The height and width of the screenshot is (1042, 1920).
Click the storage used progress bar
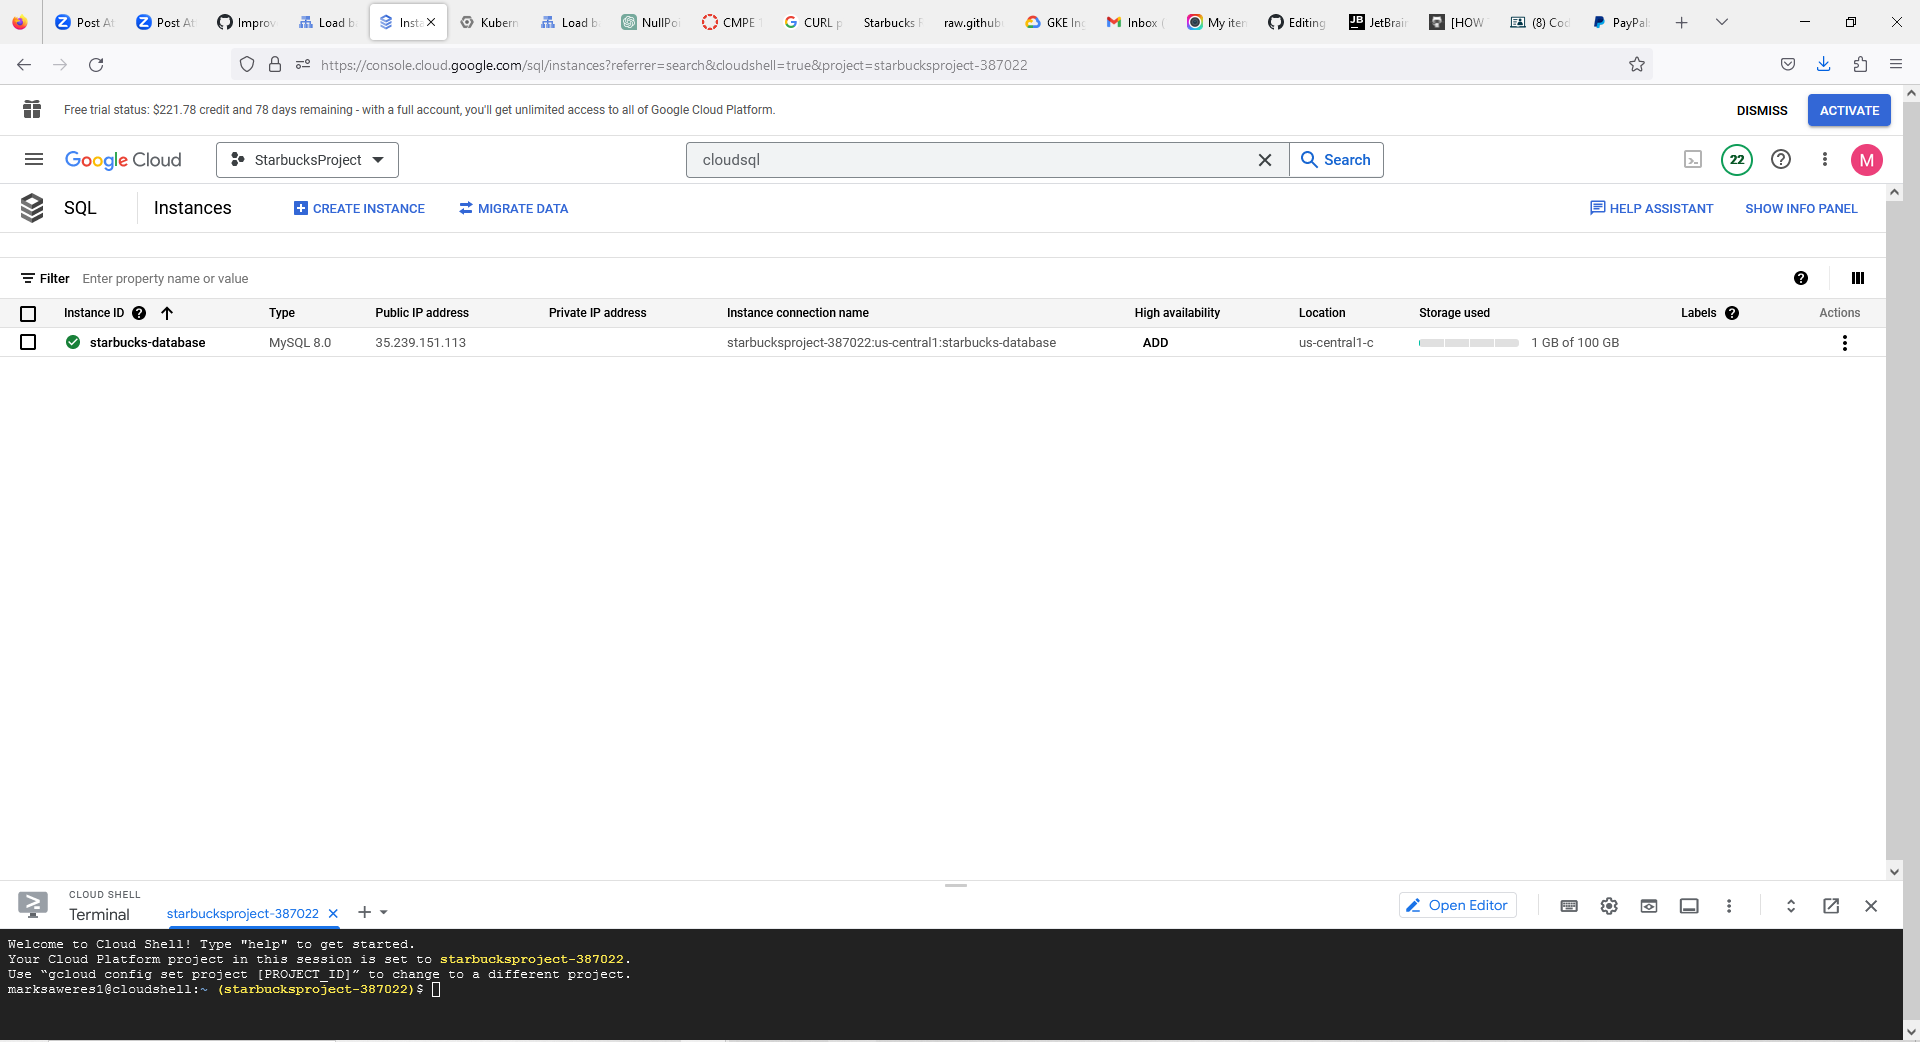[x=1468, y=342]
